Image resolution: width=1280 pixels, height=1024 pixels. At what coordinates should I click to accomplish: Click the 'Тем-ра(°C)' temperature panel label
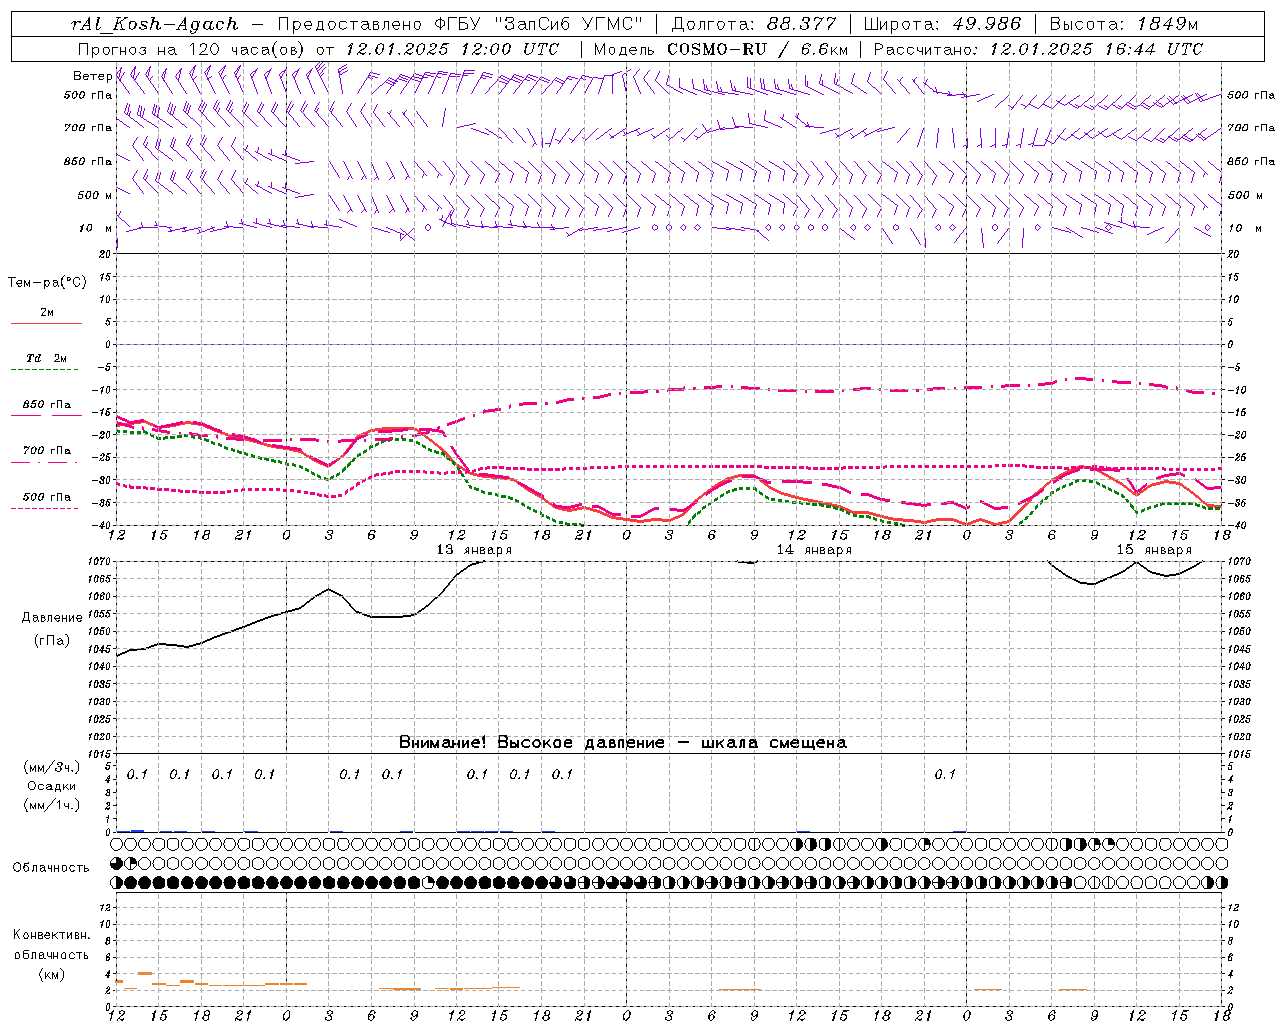coord(47,283)
